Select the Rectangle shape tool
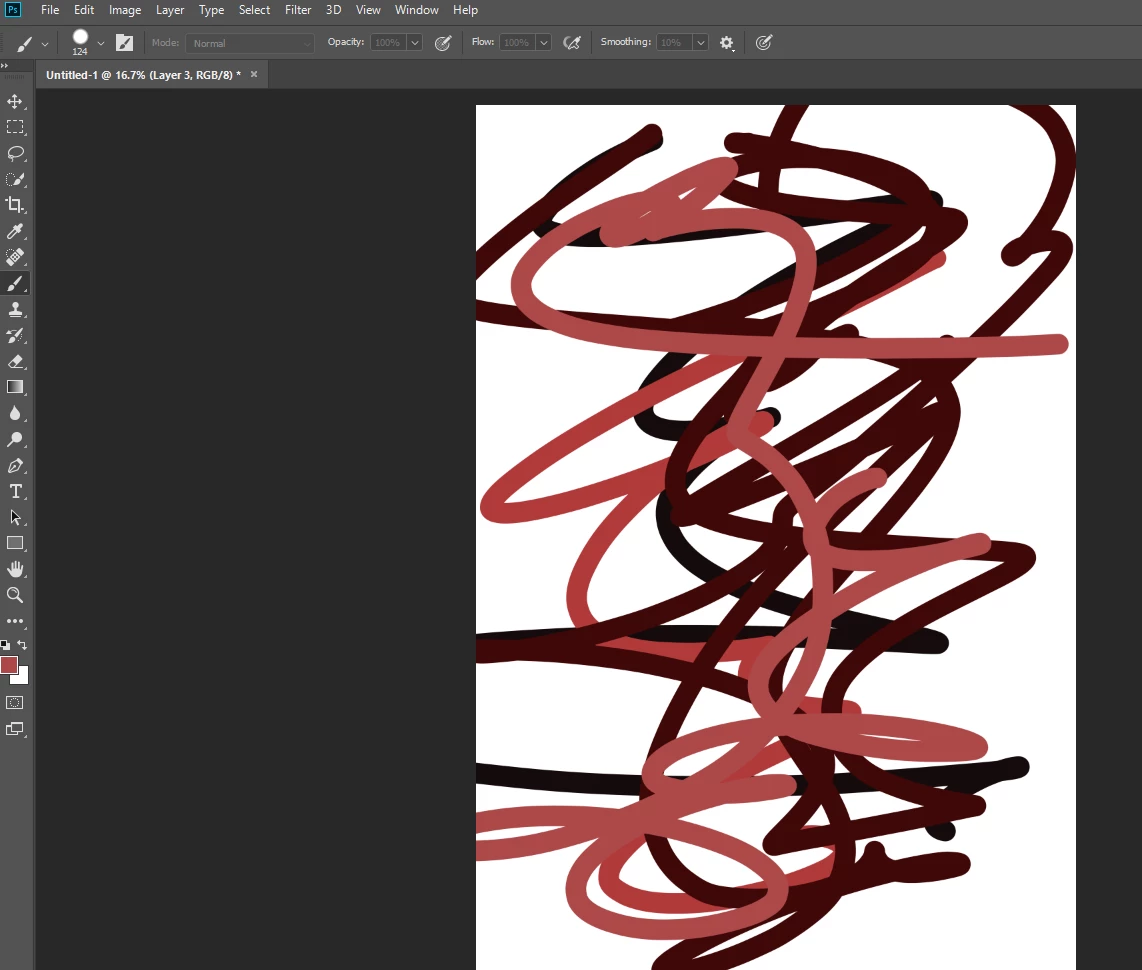This screenshot has width=1142, height=970. coord(15,543)
